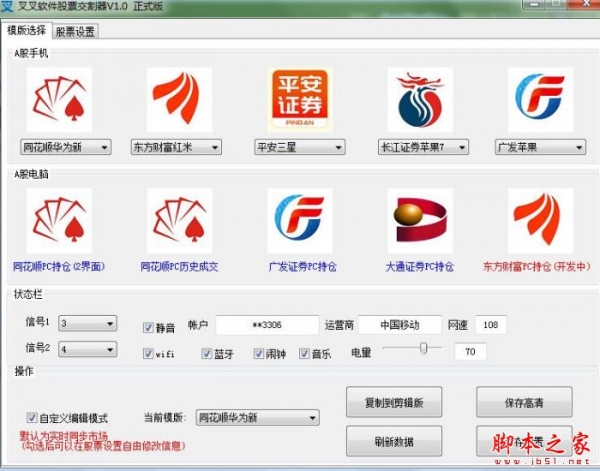Toggle the 音乐 checkbox
This screenshot has width=600, height=471.
coord(305,354)
